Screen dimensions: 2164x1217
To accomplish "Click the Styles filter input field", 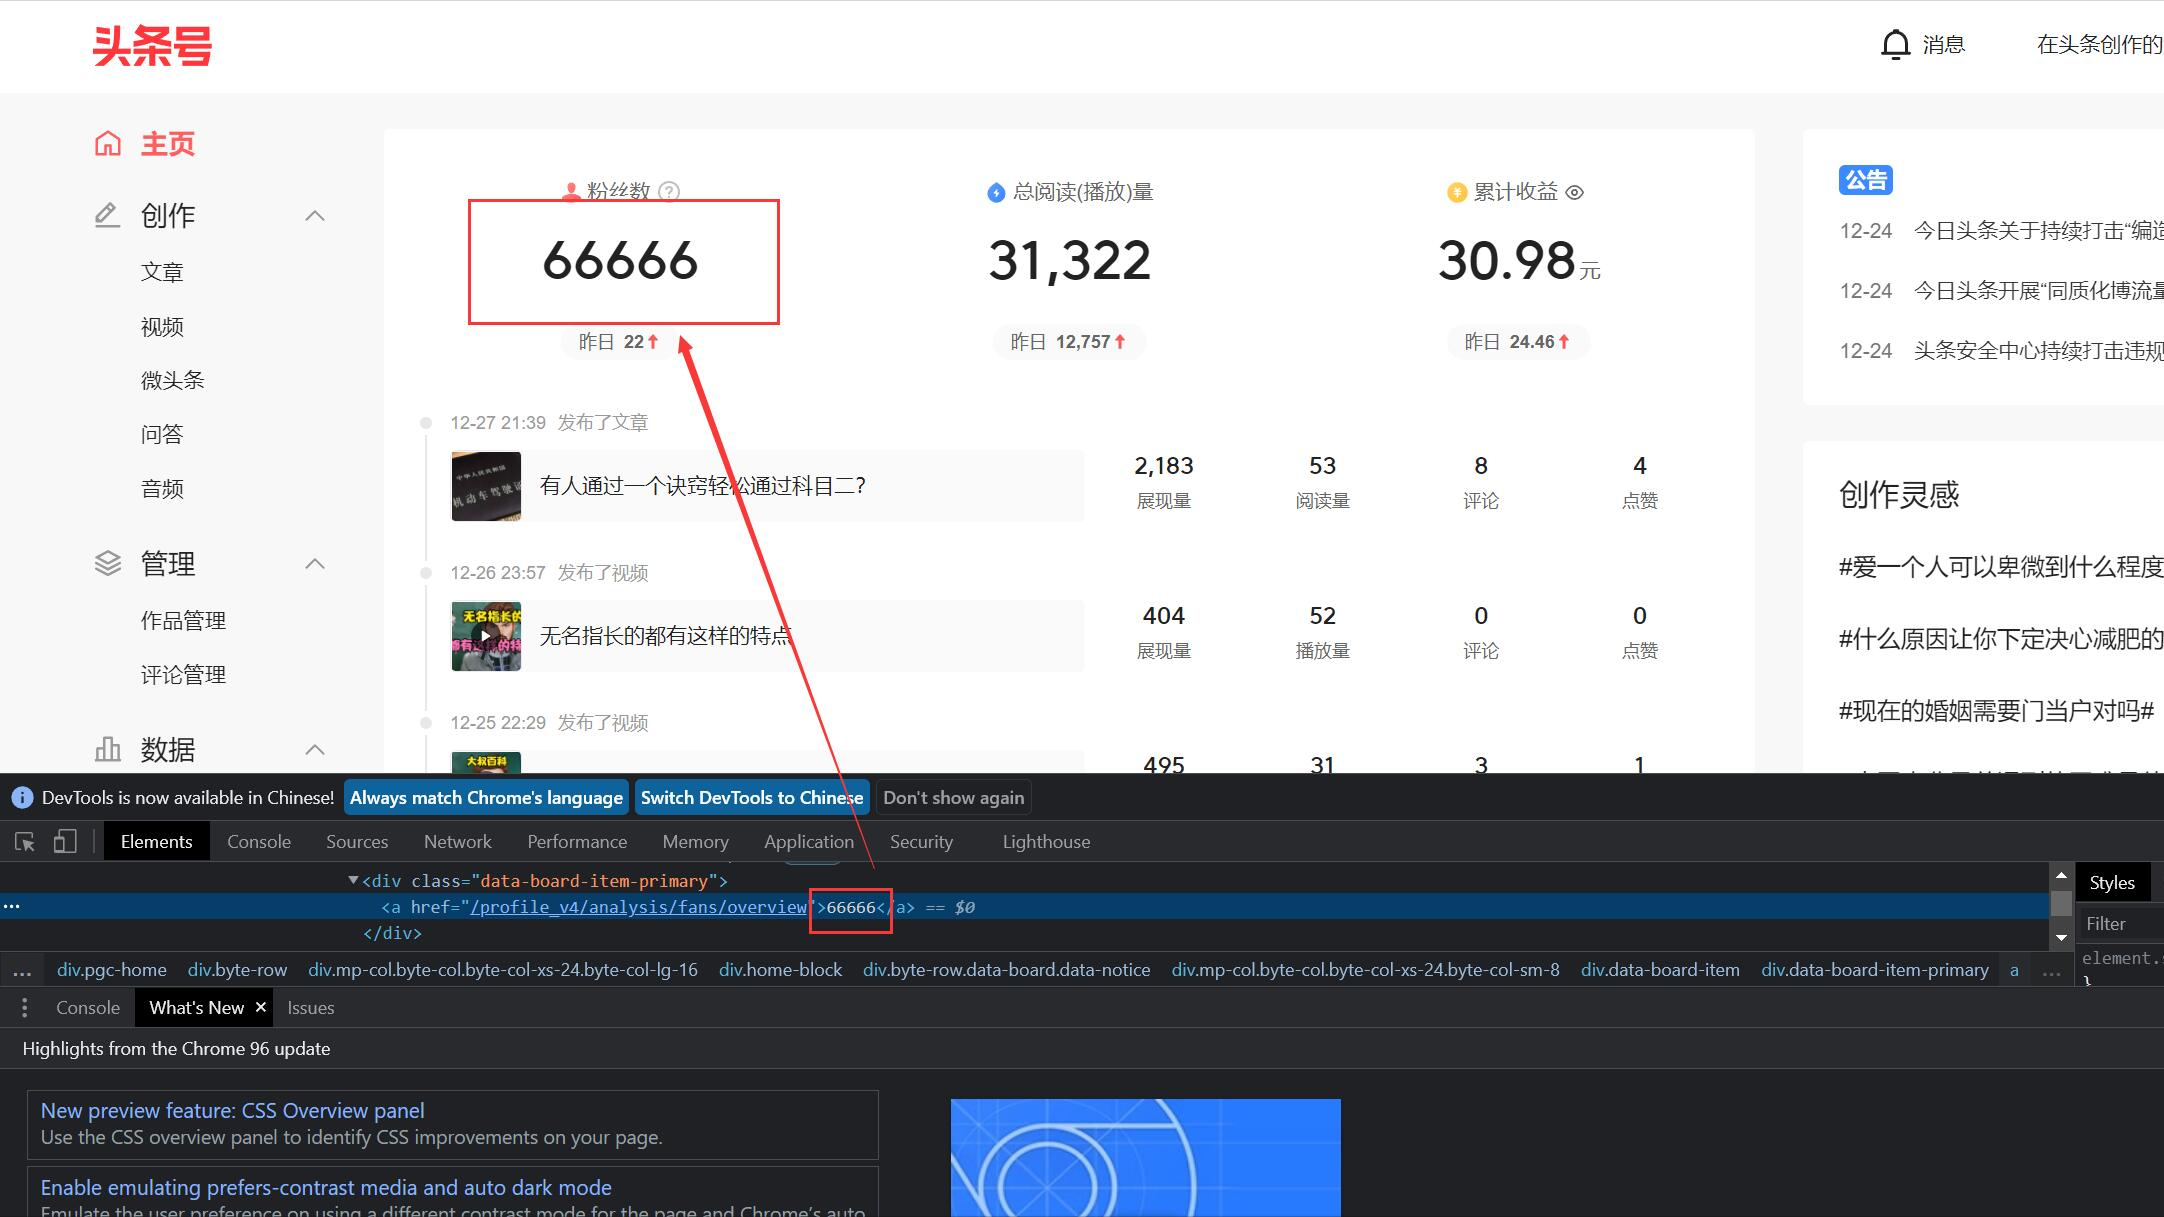I will (2120, 924).
